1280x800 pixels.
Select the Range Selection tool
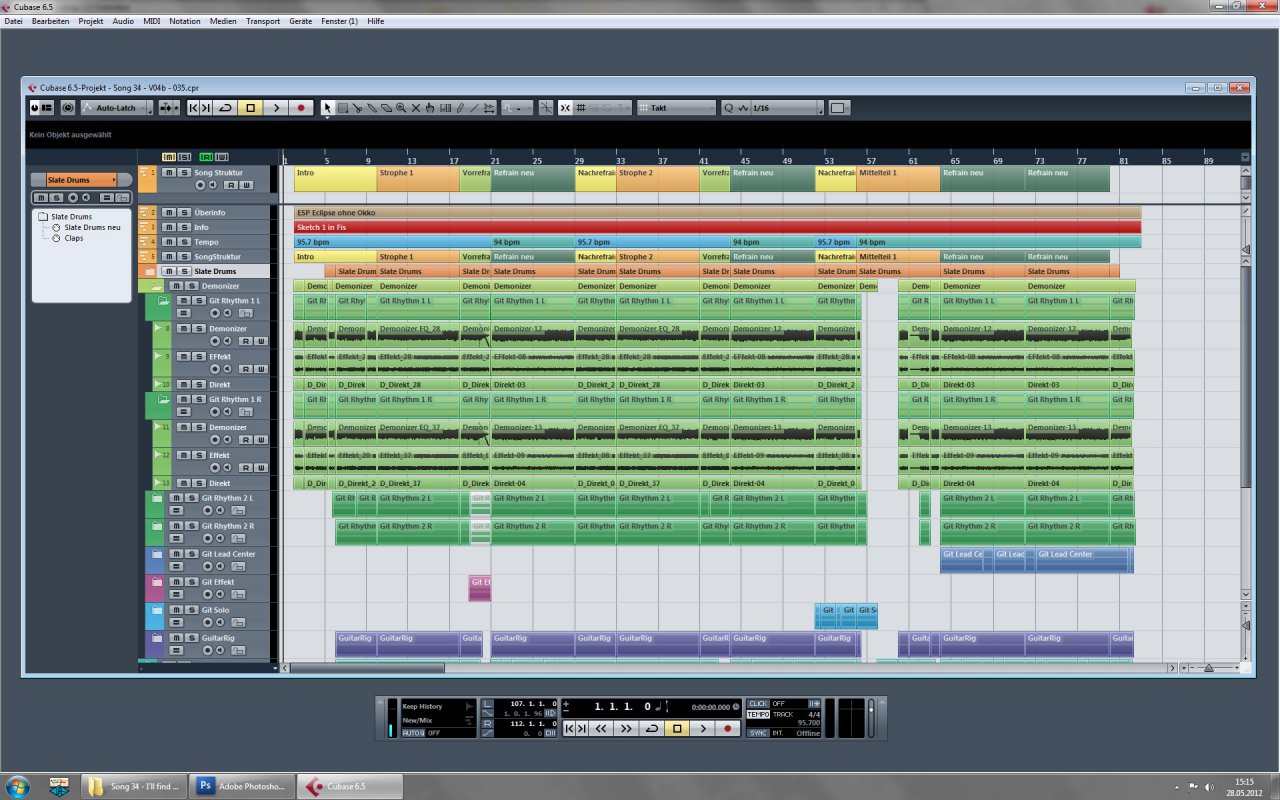tap(342, 108)
